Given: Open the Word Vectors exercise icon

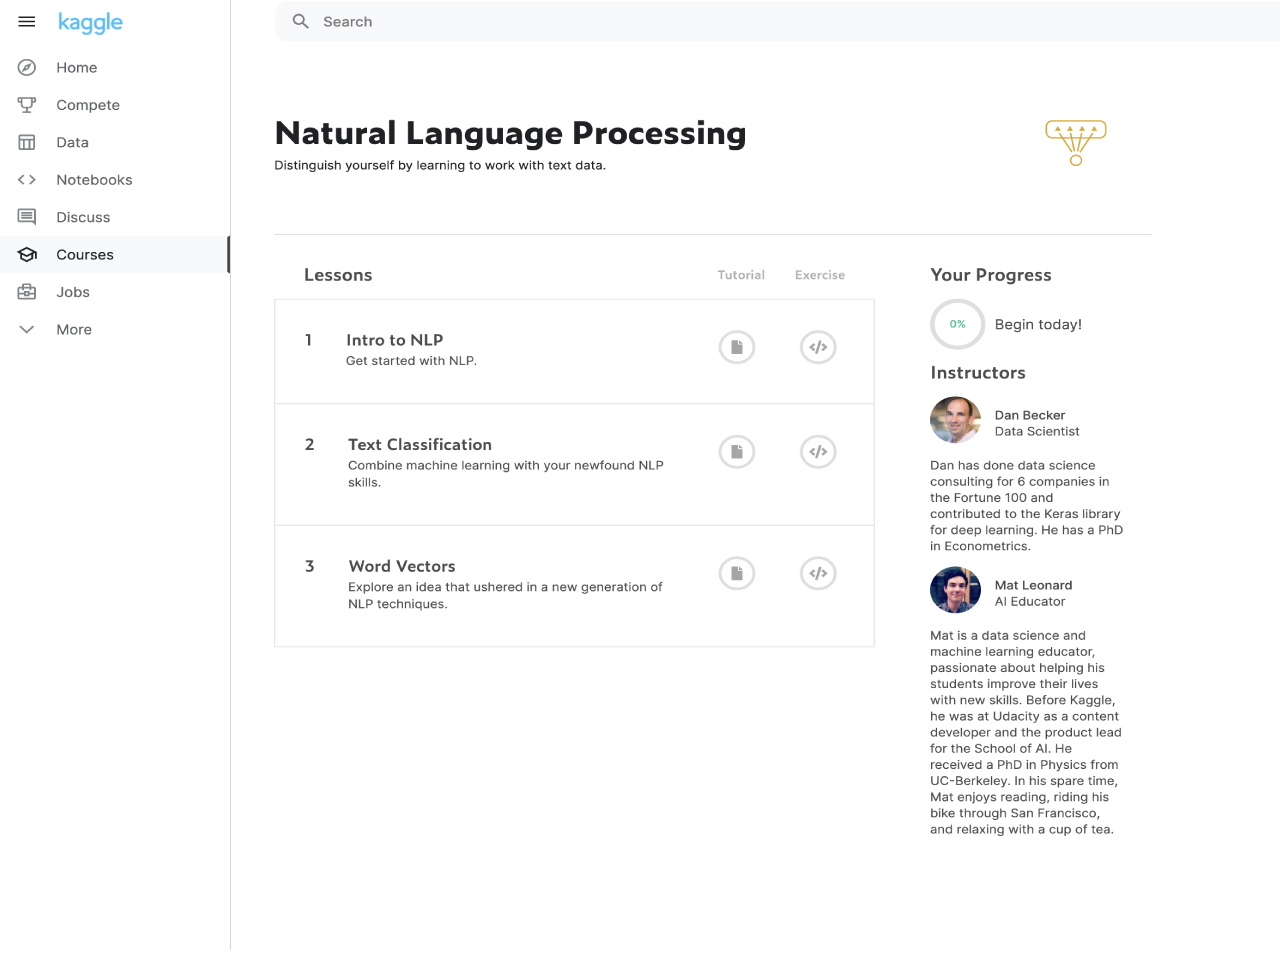Looking at the screenshot, I should point(818,573).
